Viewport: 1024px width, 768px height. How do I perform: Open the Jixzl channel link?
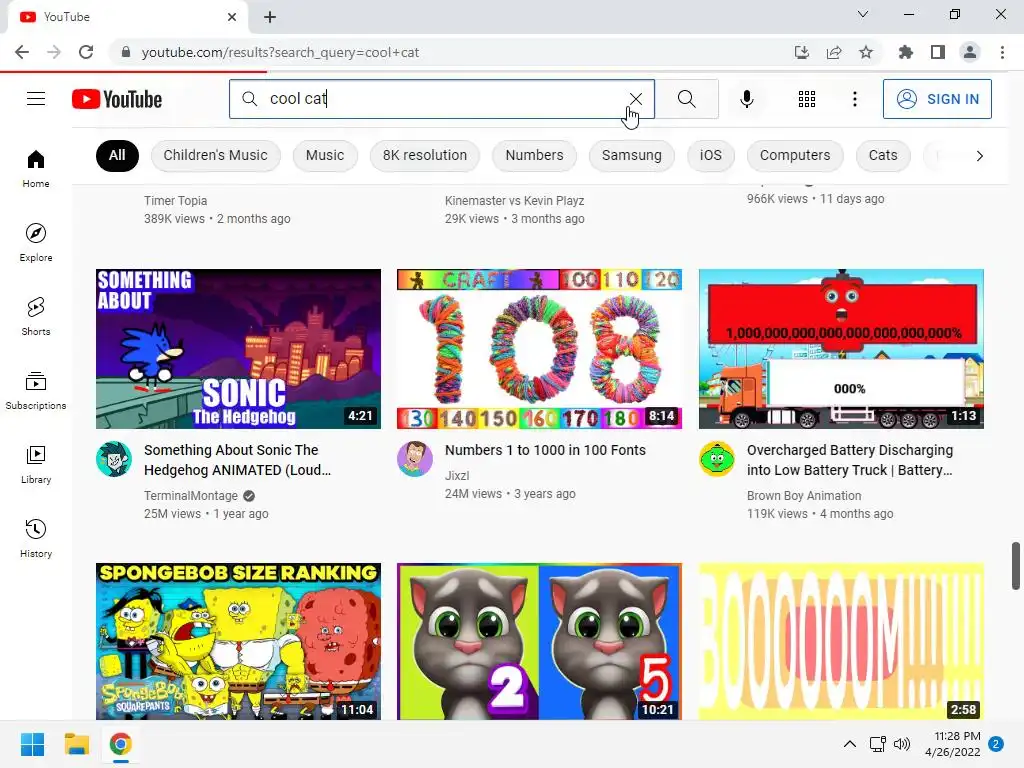click(x=457, y=475)
